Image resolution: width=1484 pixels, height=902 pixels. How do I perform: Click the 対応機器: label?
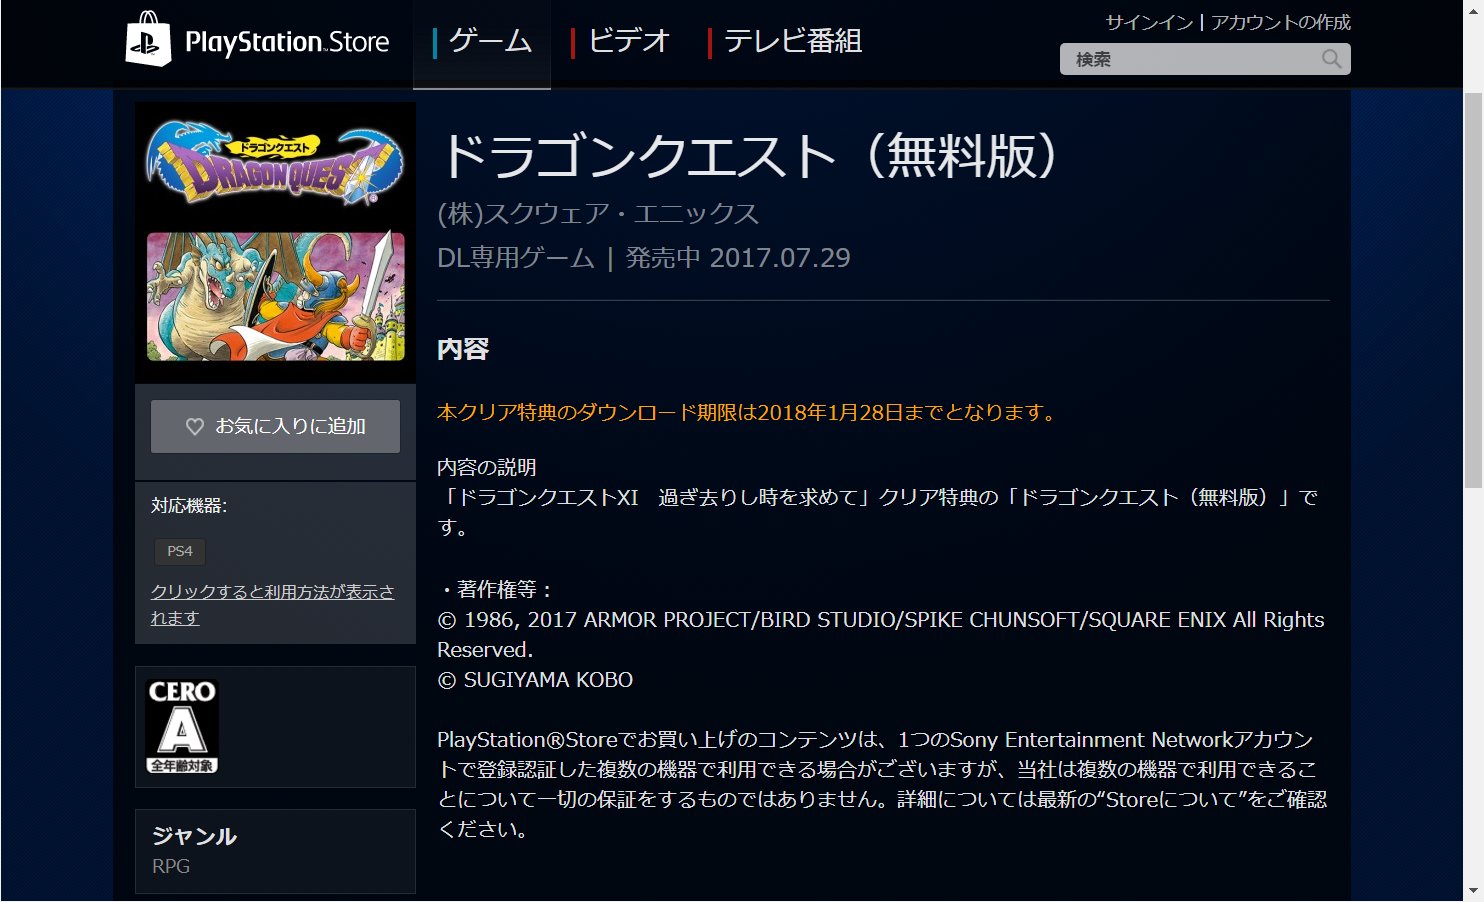coord(189,506)
